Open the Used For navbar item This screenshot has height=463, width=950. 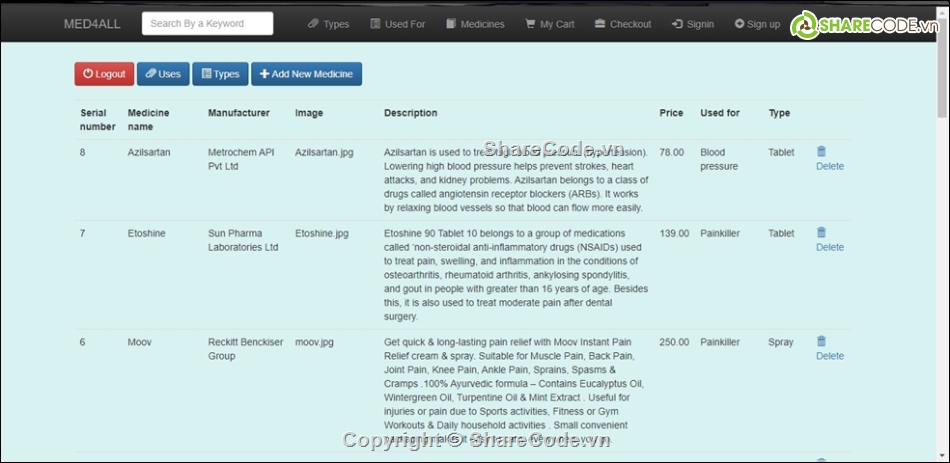point(397,24)
